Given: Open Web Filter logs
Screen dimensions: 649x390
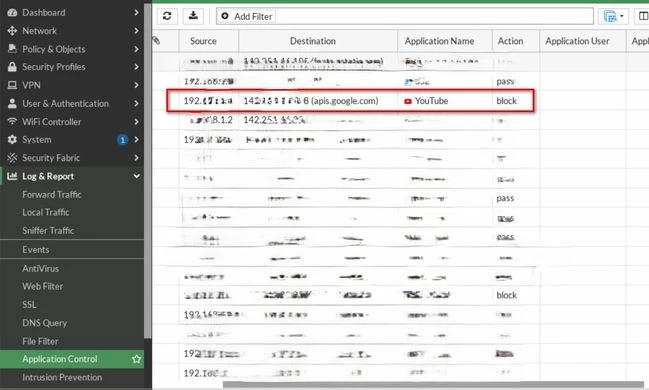Looking at the screenshot, I should click(x=43, y=286).
